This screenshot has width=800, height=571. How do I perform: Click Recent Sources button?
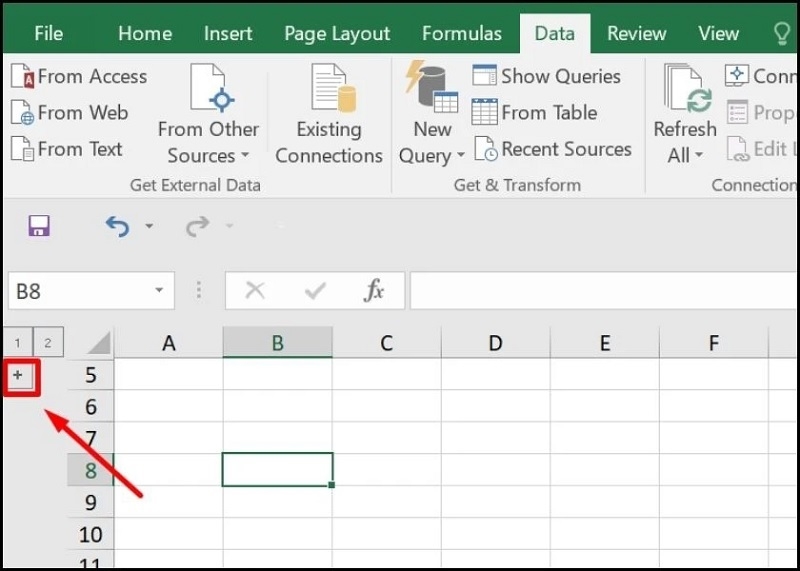pos(553,149)
